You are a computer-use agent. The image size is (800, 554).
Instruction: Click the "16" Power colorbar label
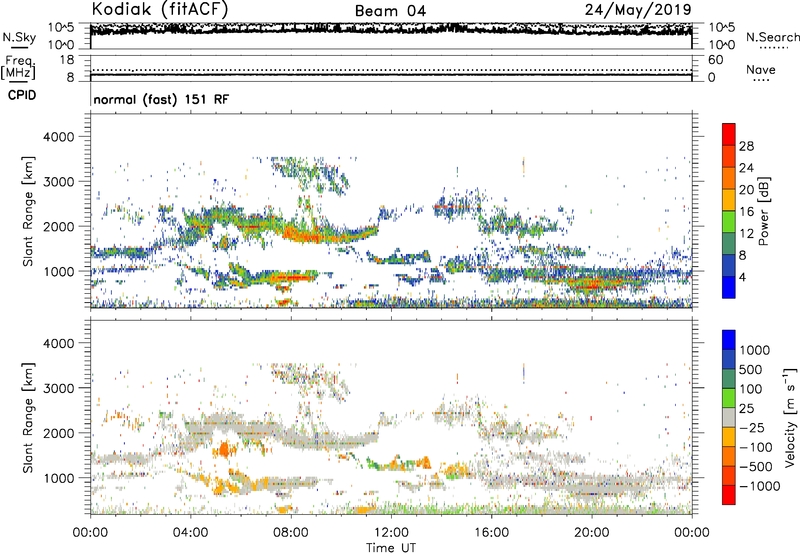click(x=746, y=212)
